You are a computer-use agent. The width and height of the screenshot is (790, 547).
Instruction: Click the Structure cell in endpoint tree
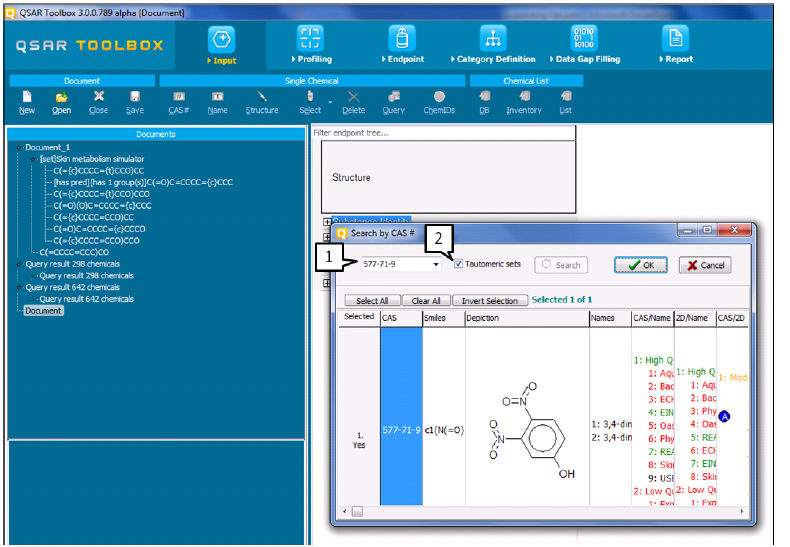448,177
